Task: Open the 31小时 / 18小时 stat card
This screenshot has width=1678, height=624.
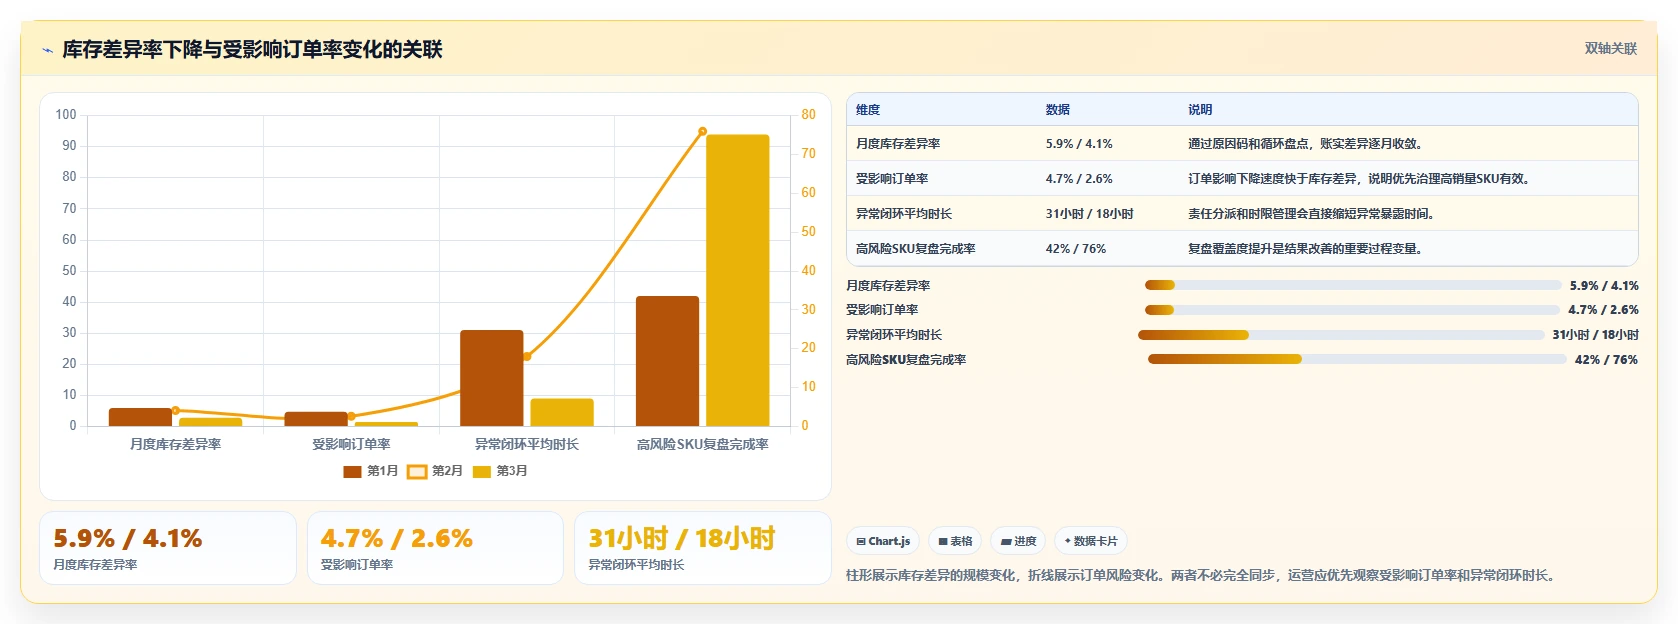Action: click(x=703, y=548)
